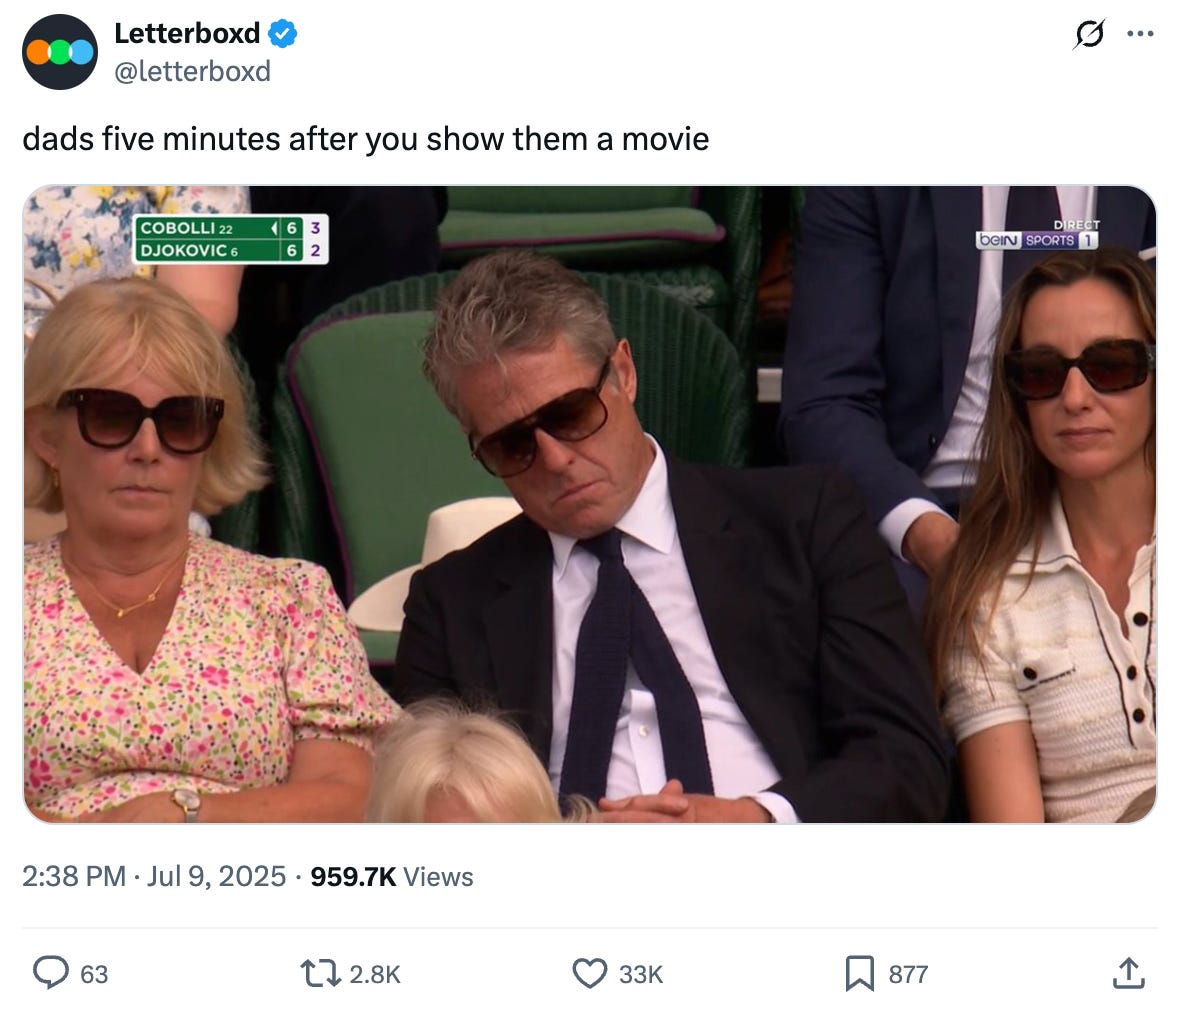The width and height of the screenshot is (1188, 1016).
Task: Click the reply speech bubble icon
Action: click(x=51, y=973)
